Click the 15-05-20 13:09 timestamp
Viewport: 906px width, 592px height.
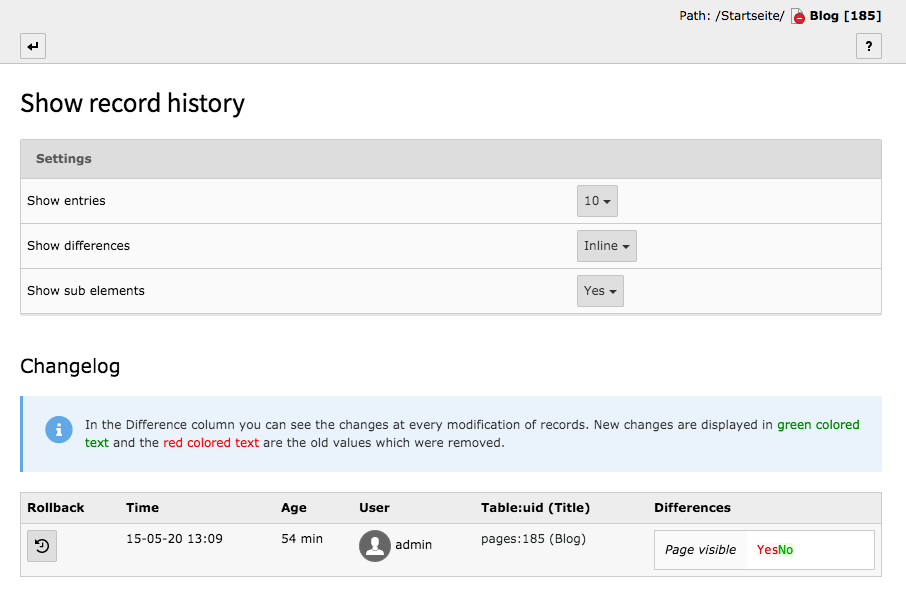(x=174, y=539)
